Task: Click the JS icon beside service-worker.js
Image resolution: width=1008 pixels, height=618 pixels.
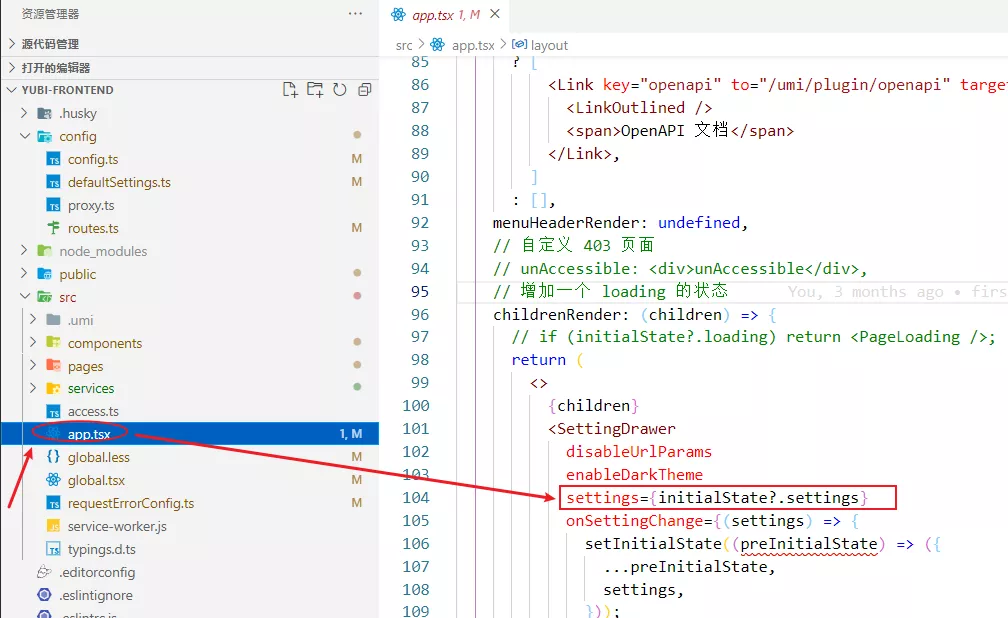Action: (53, 527)
